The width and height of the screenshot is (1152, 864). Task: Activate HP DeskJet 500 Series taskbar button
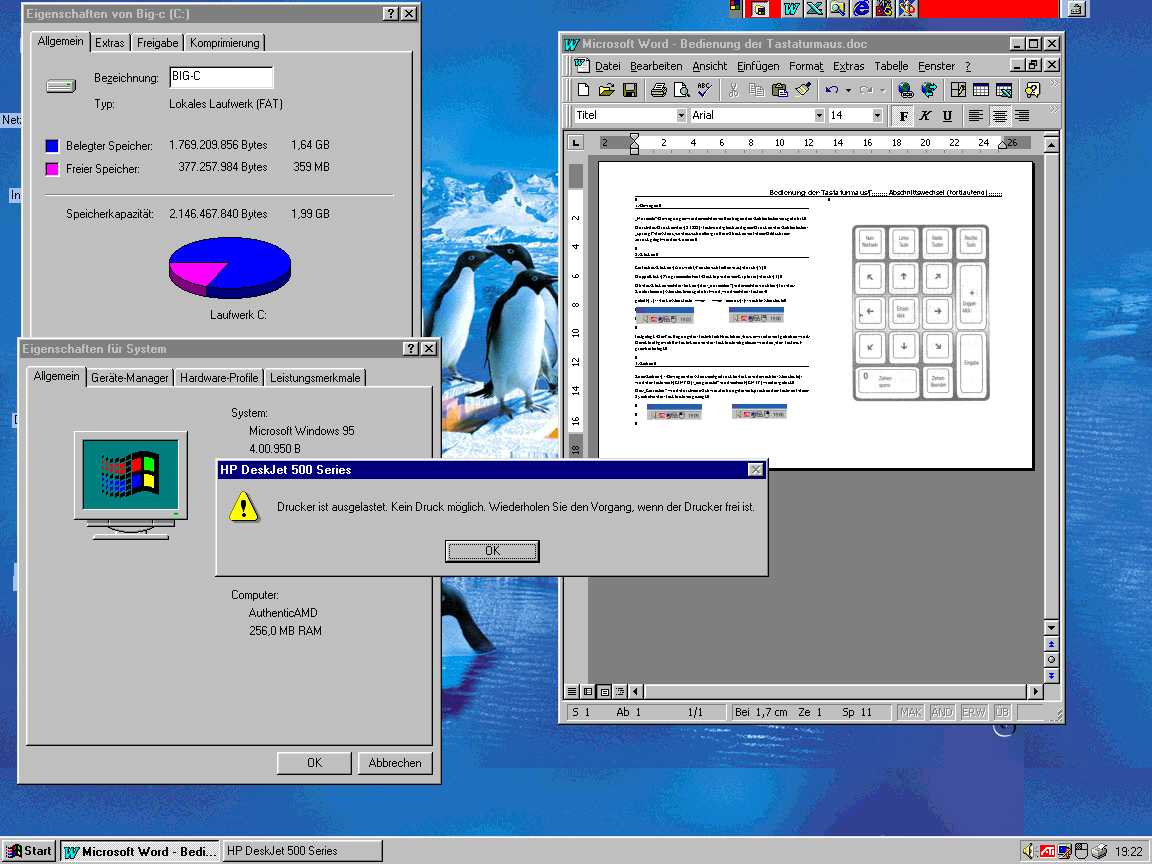302,851
